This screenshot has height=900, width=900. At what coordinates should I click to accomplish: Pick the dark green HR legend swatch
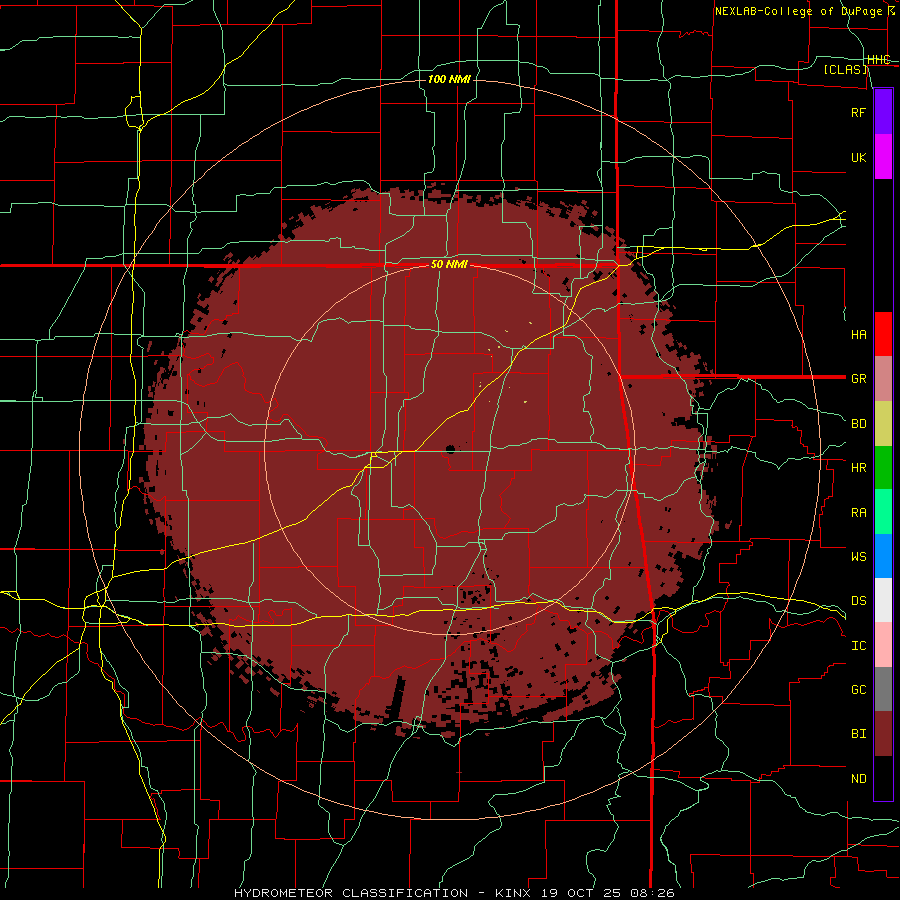click(x=883, y=468)
